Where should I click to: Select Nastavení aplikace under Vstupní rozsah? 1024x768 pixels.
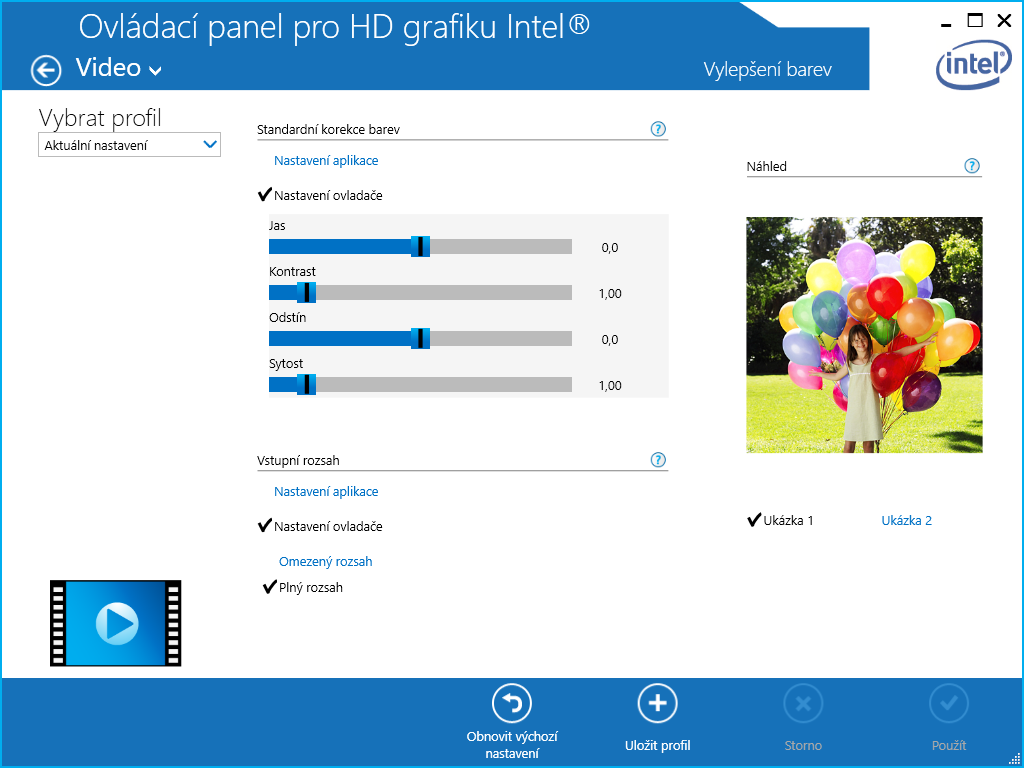[x=326, y=491]
